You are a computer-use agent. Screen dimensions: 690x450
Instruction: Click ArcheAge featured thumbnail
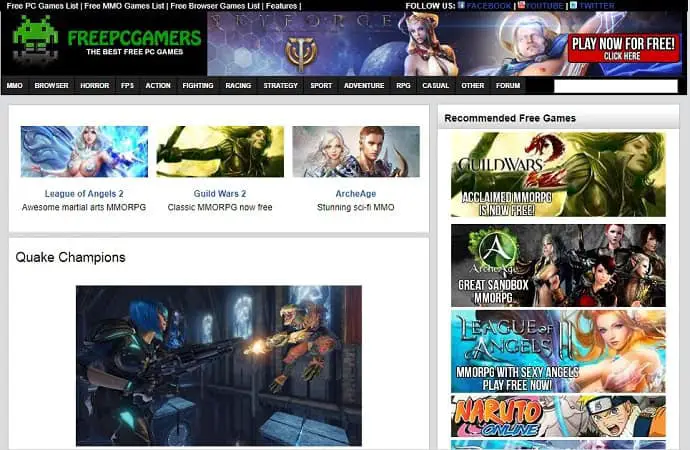point(356,152)
